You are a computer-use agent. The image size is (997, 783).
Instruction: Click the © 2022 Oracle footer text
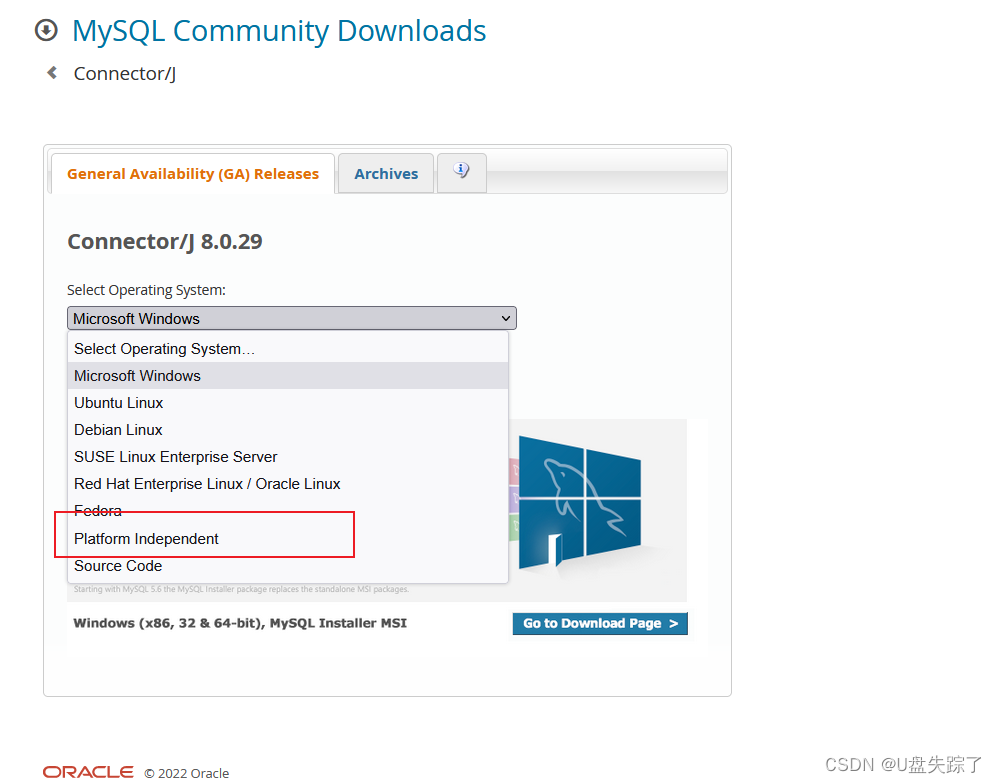[186, 773]
